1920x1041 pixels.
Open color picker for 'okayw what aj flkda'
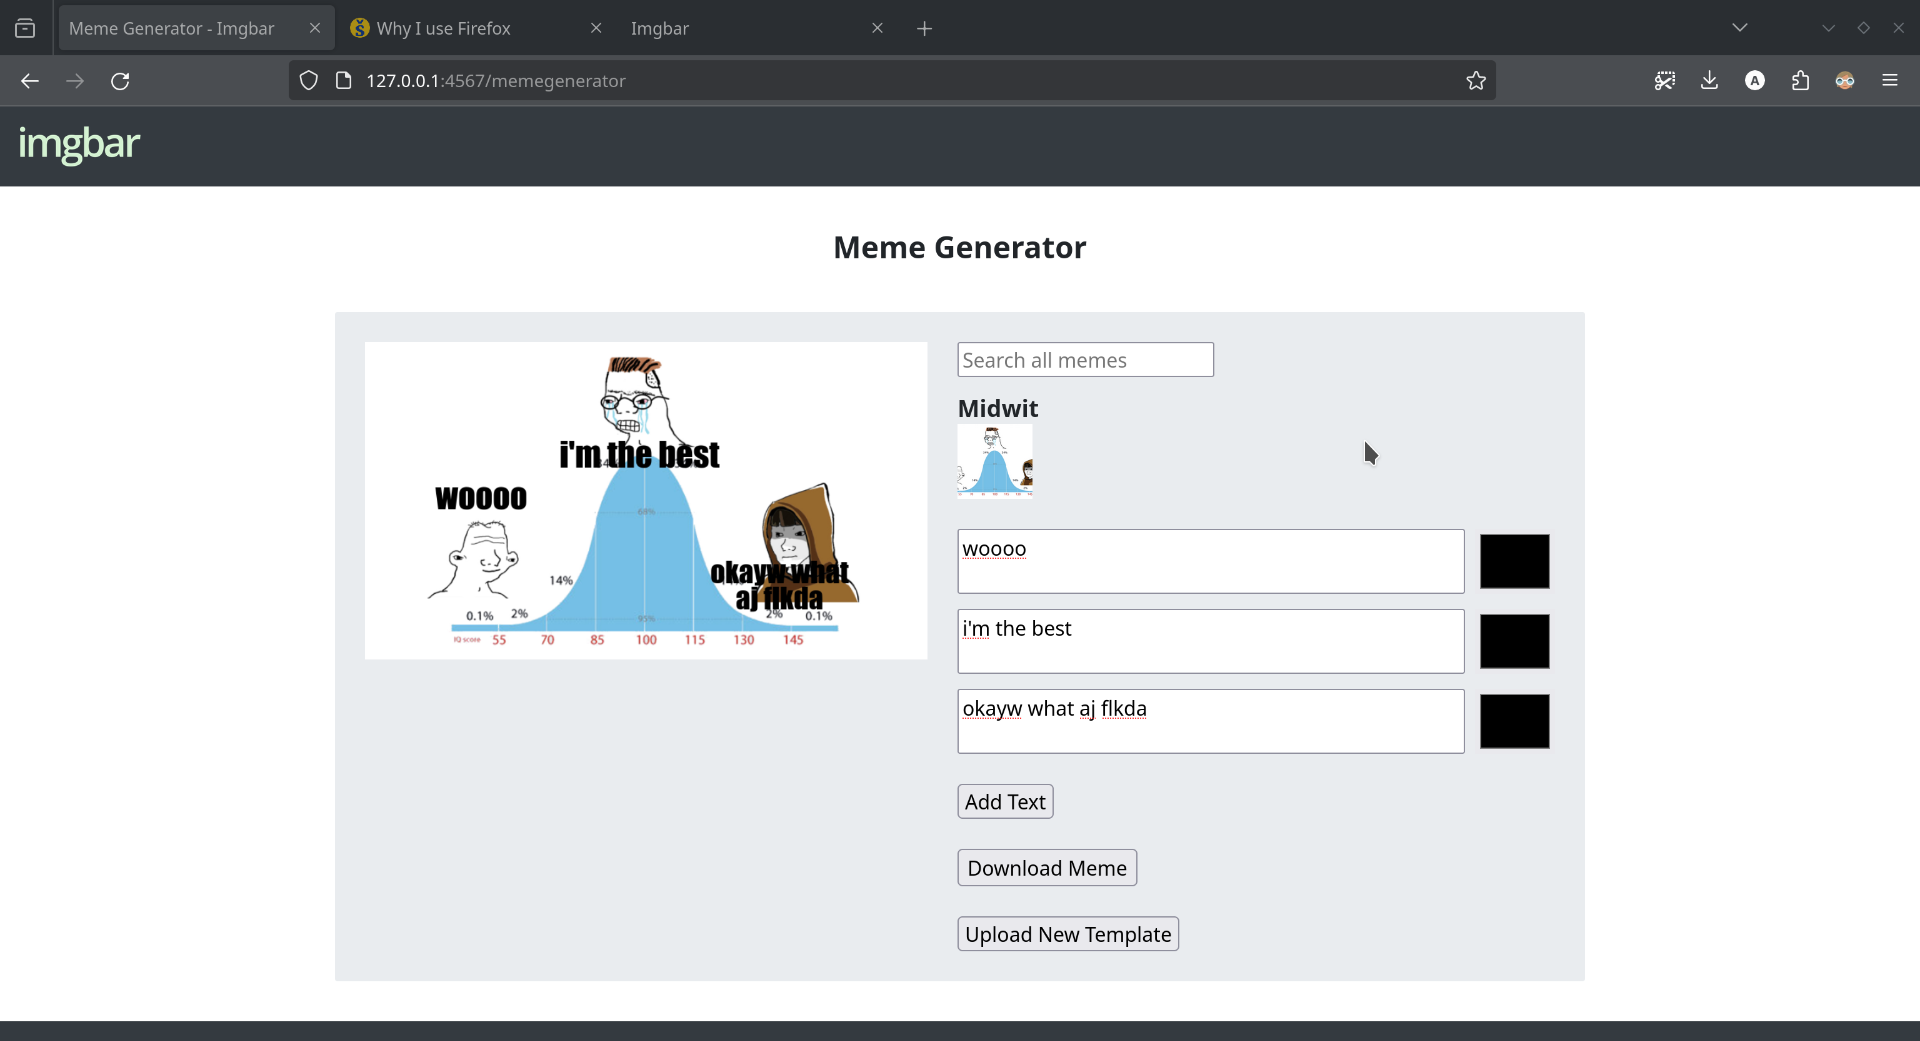(x=1515, y=721)
